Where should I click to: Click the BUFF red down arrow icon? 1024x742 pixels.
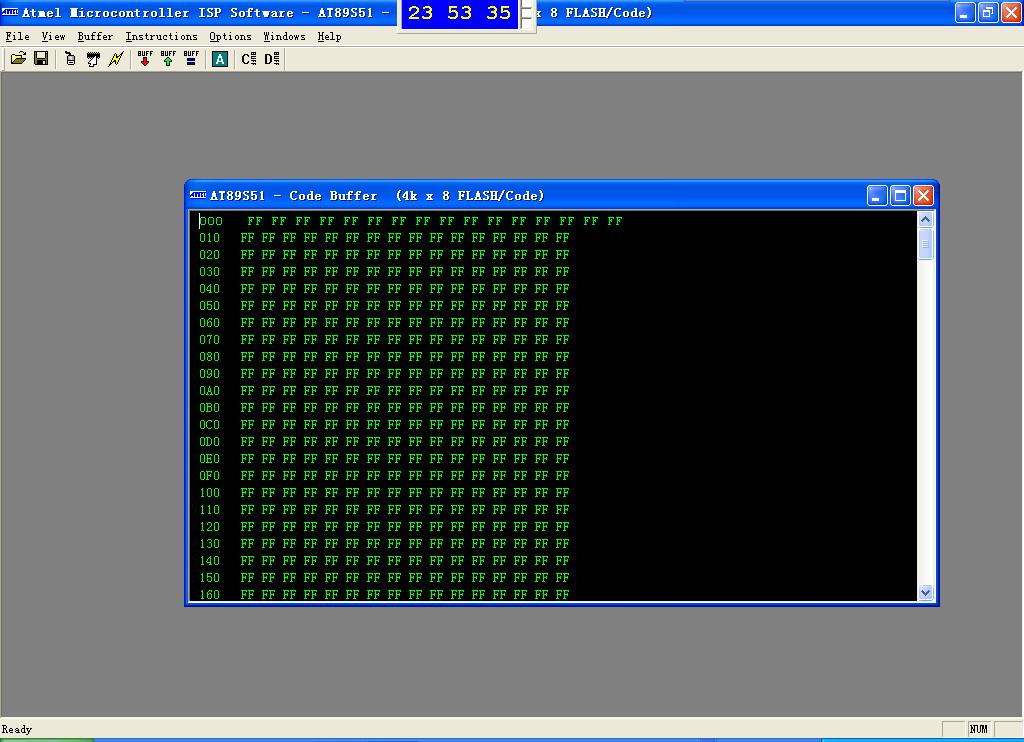click(145, 59)
